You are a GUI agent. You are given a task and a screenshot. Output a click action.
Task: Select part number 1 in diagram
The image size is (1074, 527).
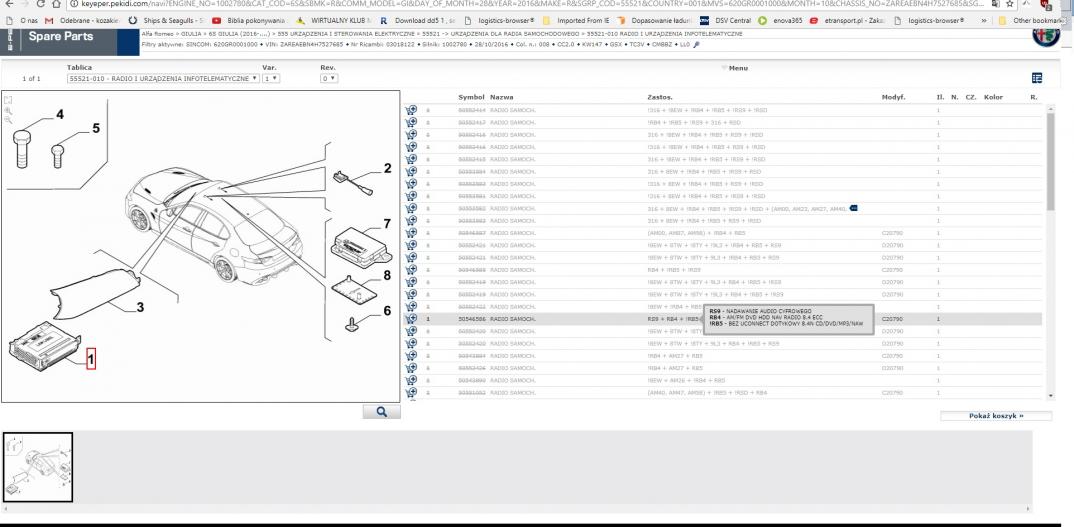[x=93, y=355]
